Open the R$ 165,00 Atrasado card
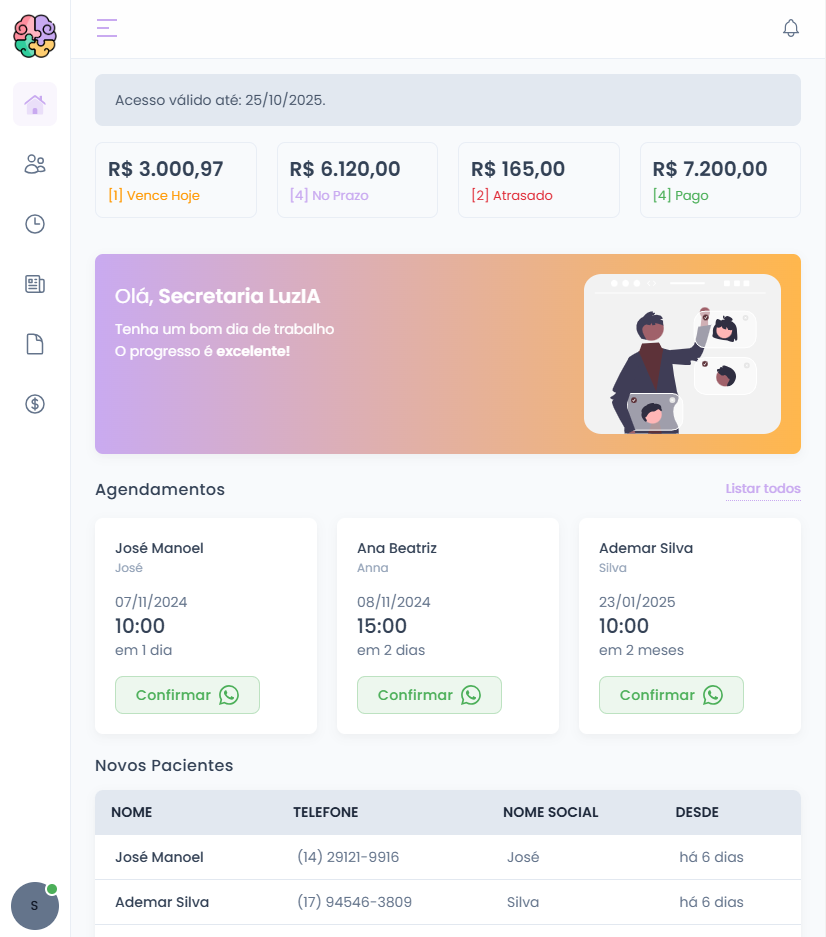The image size is (826, 937). pyautogui.click(x=539, y=180)
